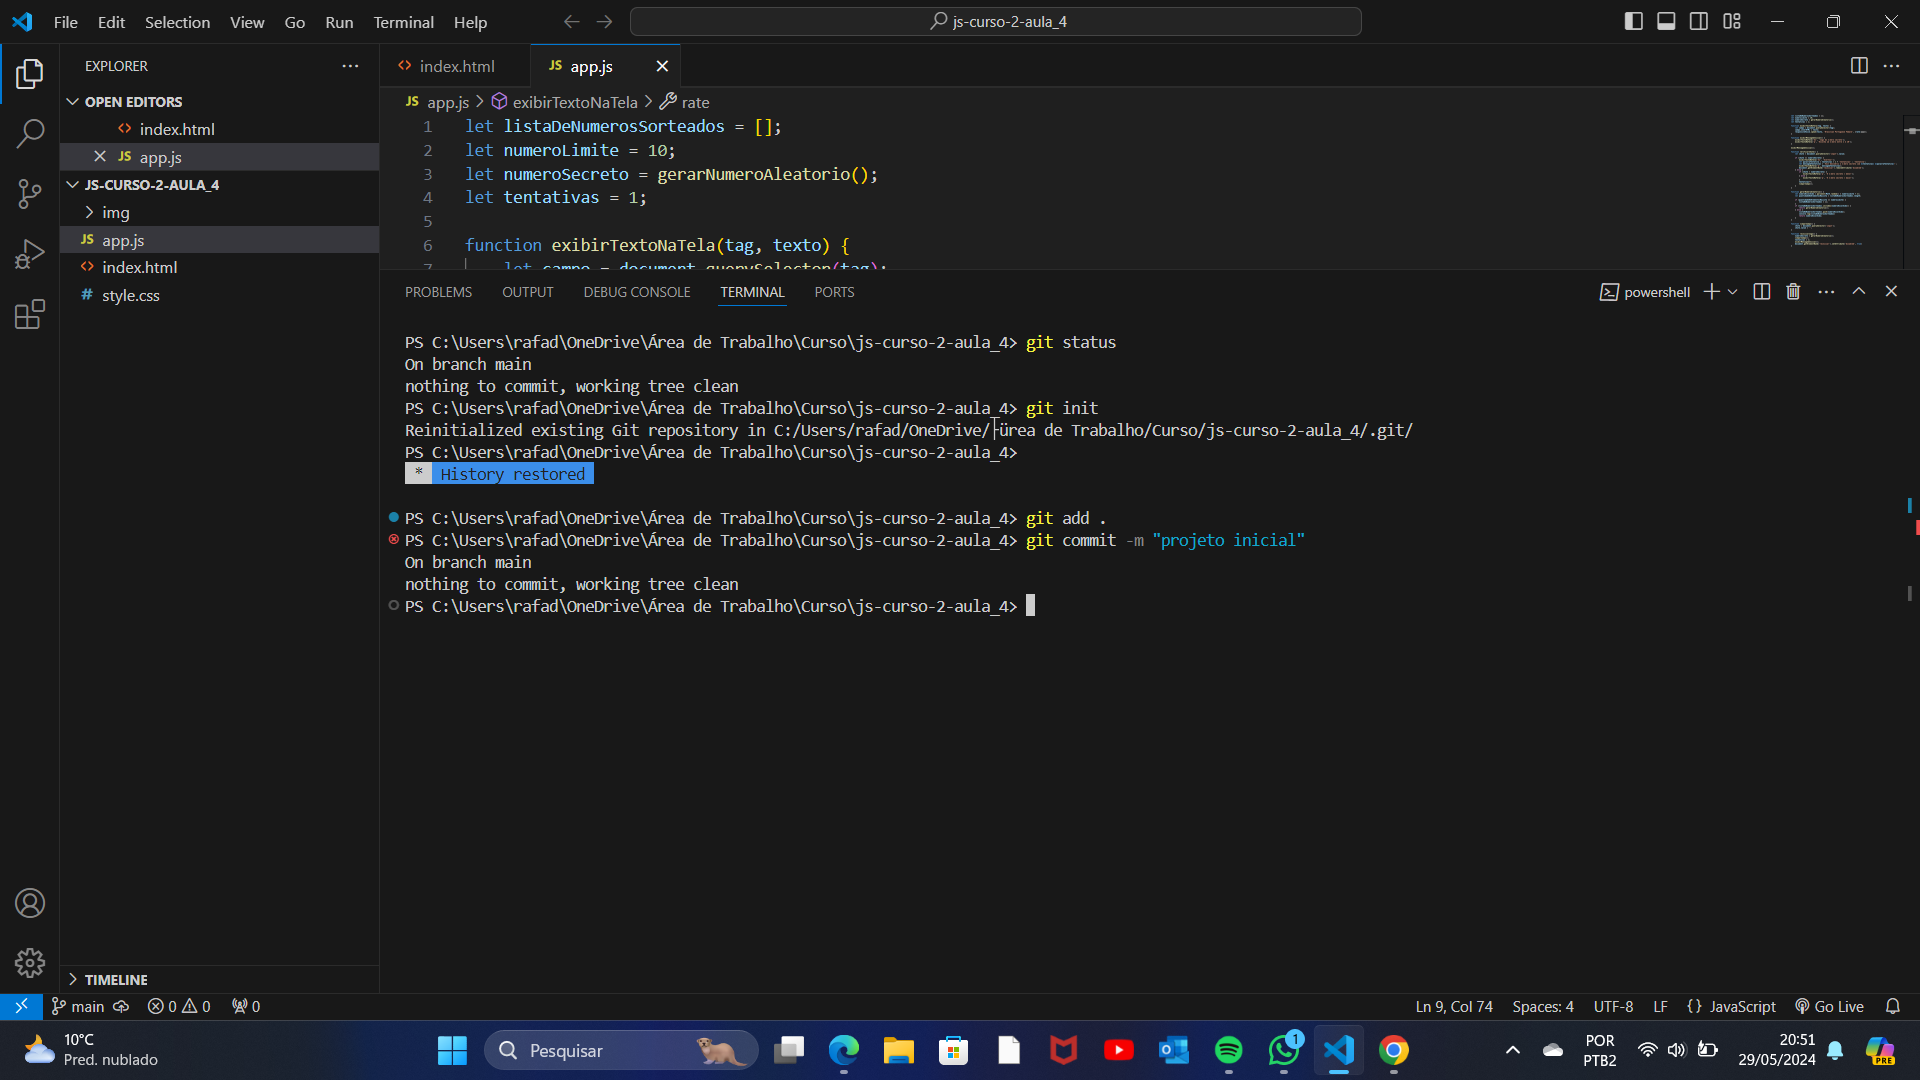The image size is (1920, 1080).
Task: Open the Run and Debug view
Action: [30, 254]
